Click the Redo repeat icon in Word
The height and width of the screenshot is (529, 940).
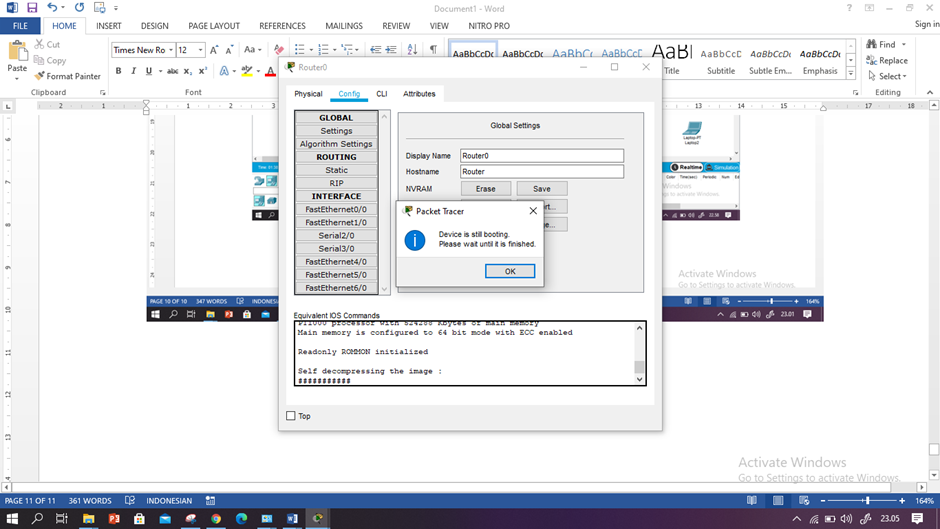click(x=79, y=8)
